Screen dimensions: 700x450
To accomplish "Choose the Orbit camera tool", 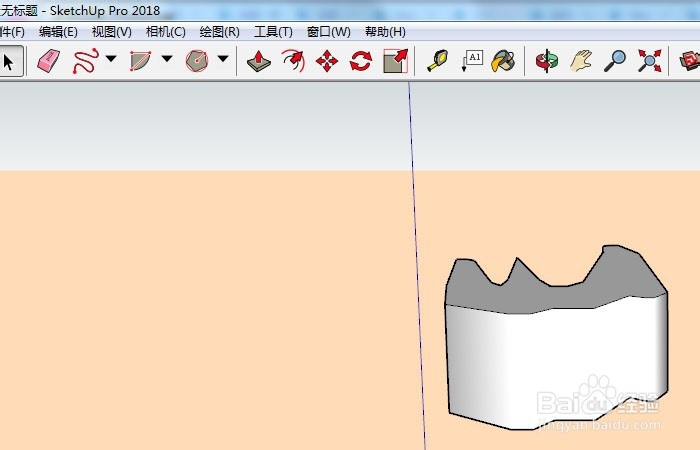I will point(547,61).
